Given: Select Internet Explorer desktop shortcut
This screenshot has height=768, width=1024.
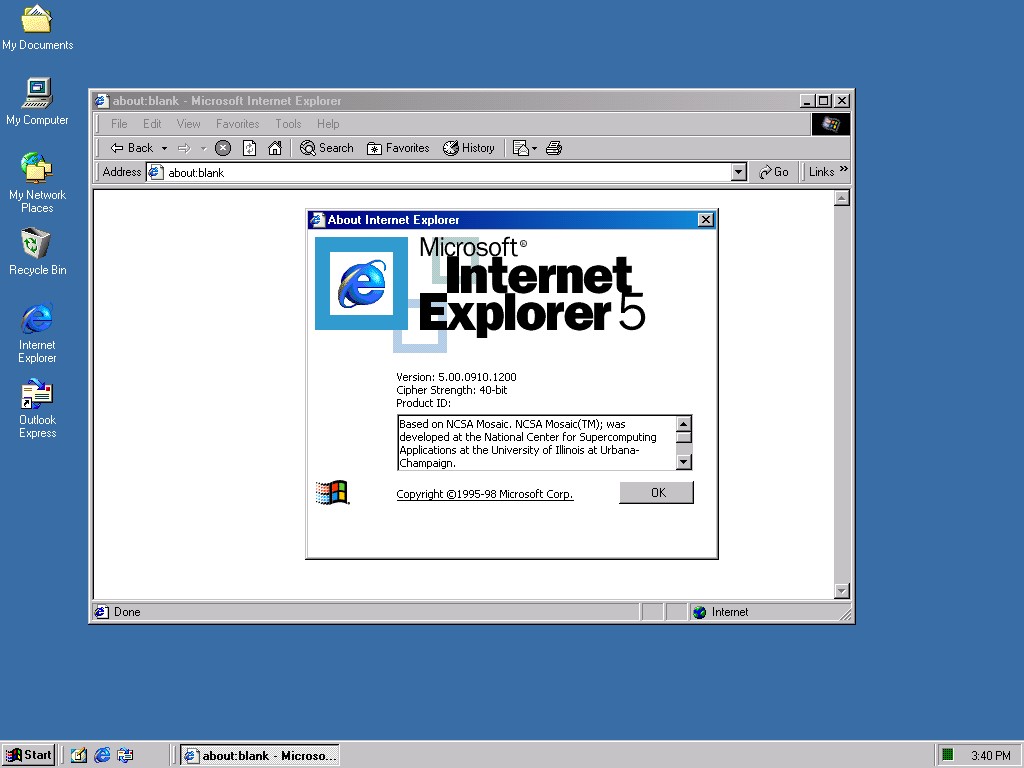Looking at the screenshot, I should [37, 333].
